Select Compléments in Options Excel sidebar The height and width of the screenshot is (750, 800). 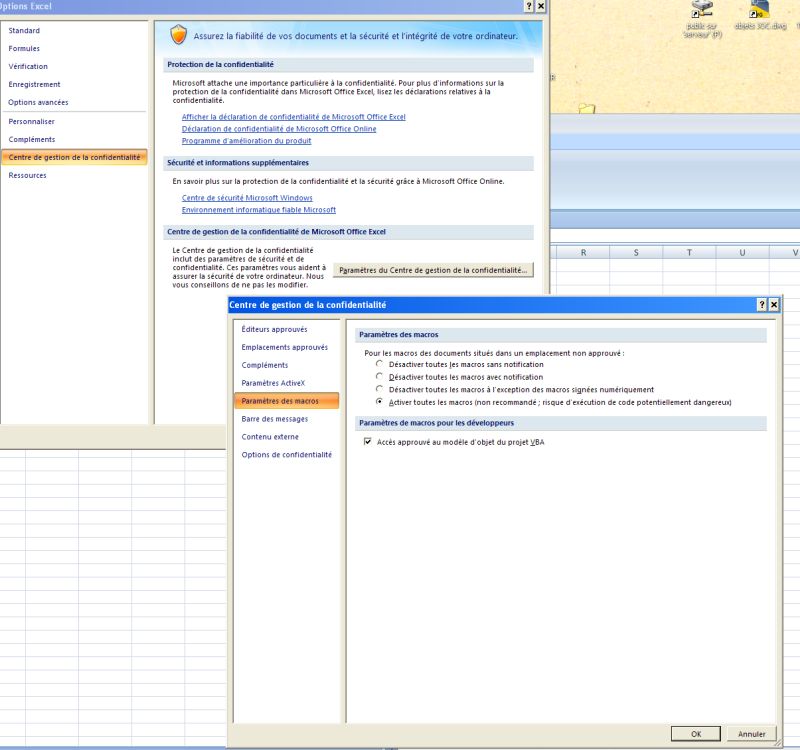click(x=74, y=139)
